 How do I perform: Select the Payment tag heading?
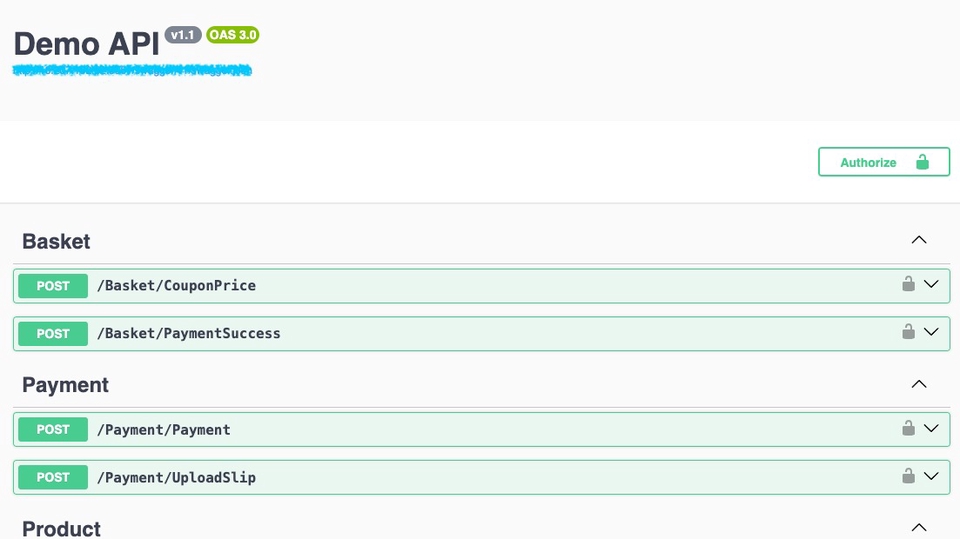point(65,386)
